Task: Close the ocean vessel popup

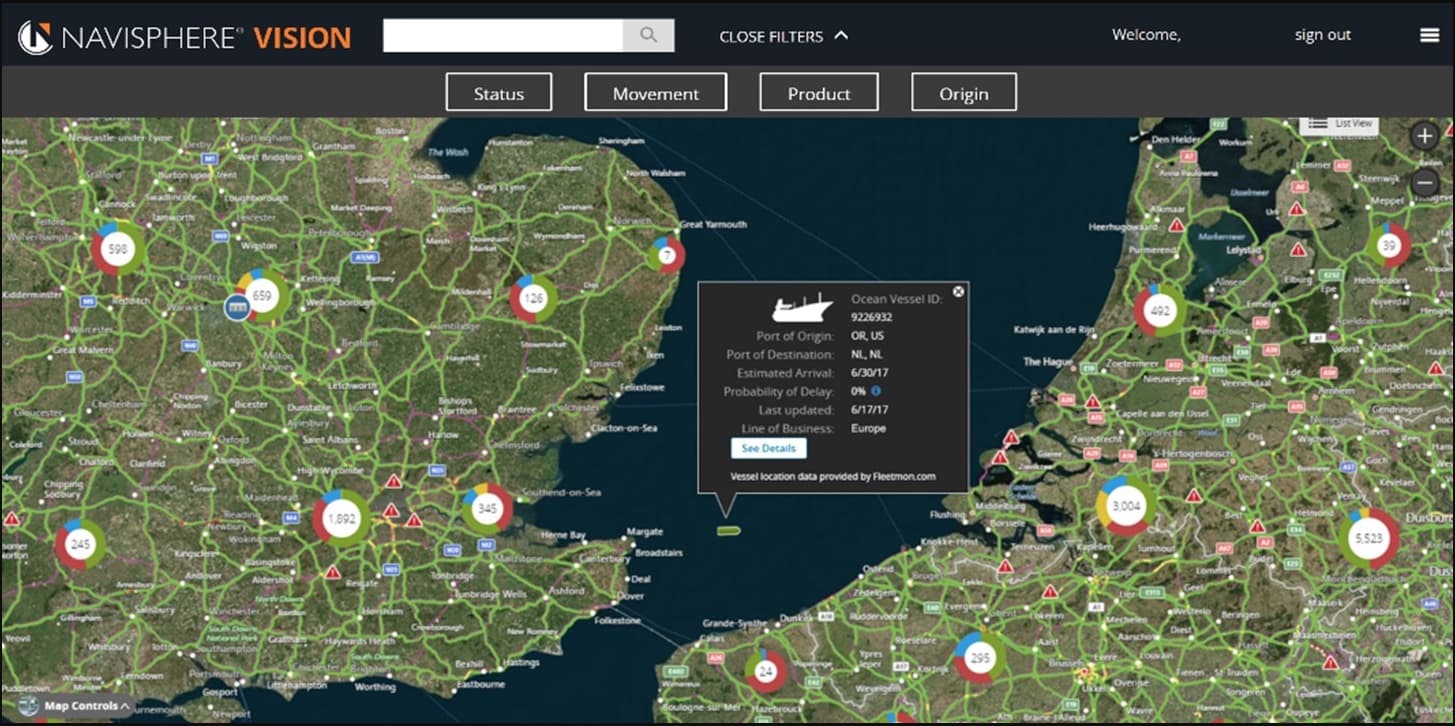Action: click(x=958, y=292)
